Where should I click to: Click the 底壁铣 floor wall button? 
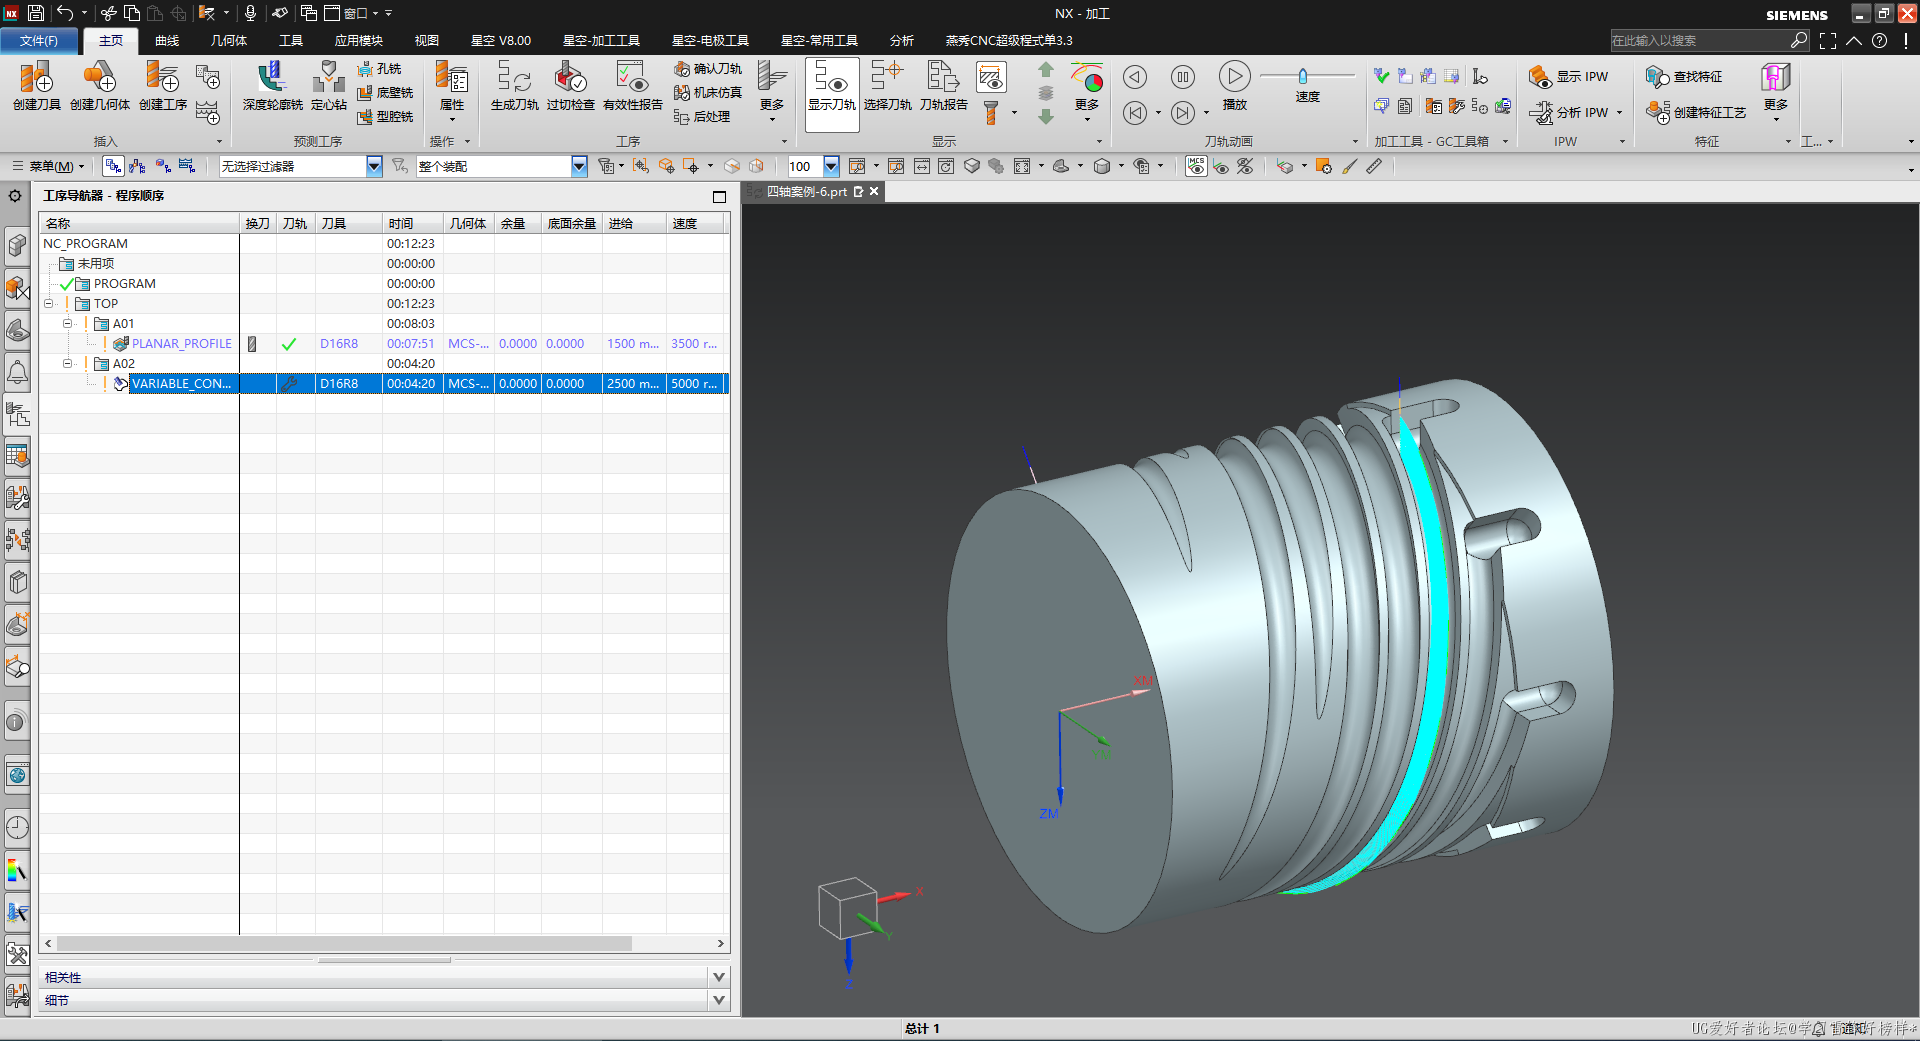click(385, 92)
